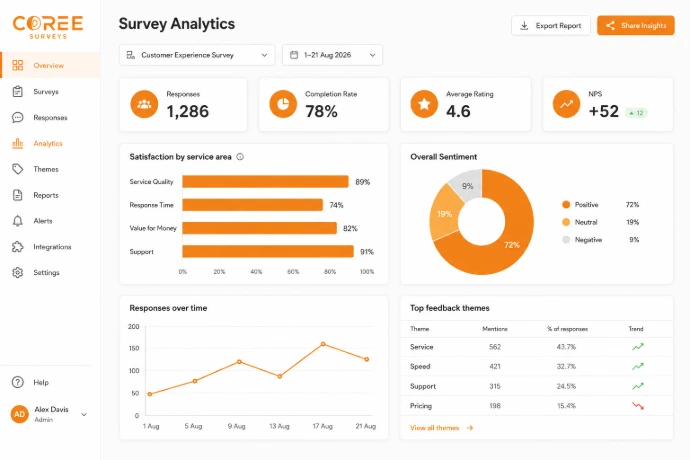Open the Alerts menu label
The image size is (690, 460).
(43, 221)
